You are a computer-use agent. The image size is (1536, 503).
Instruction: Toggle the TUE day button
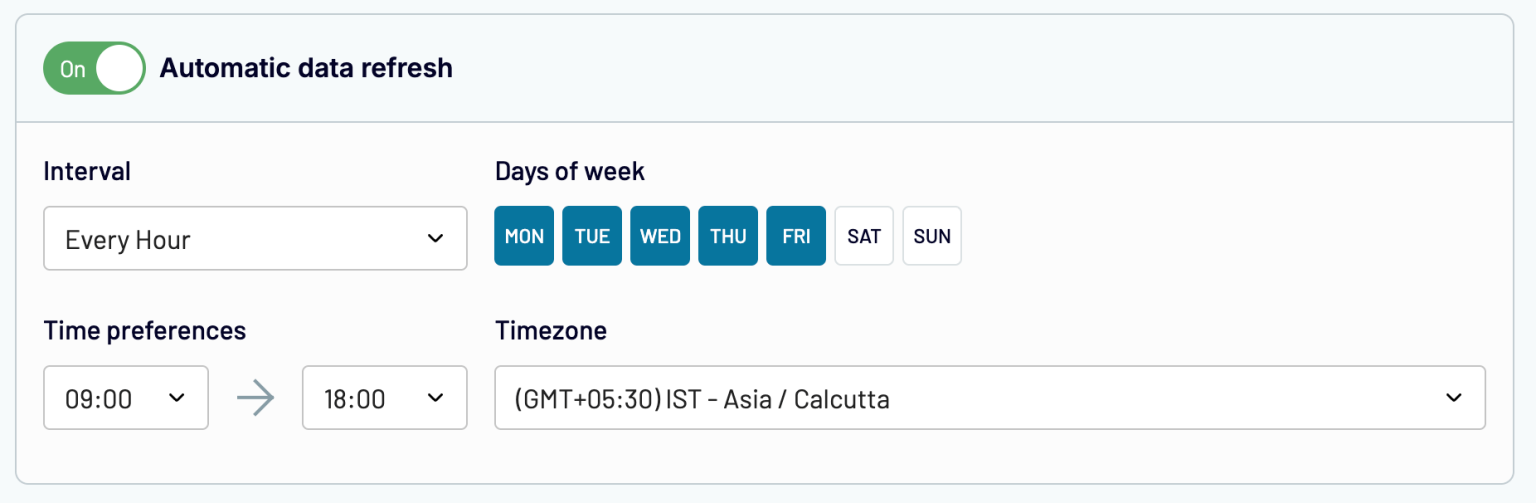[x=592, y=236]
